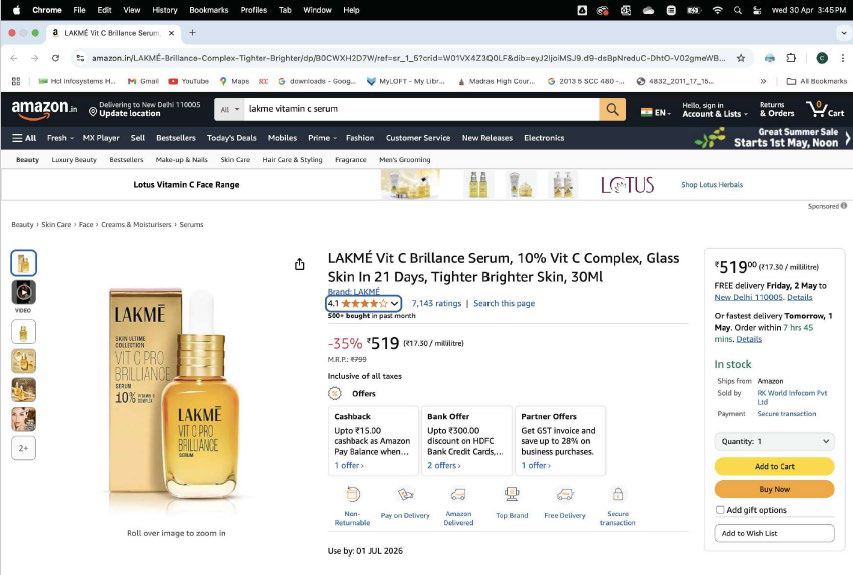Bookmark this page with star icon
Image resolution: width=853 pixels, height=575 pixels.
coord(740,58)
